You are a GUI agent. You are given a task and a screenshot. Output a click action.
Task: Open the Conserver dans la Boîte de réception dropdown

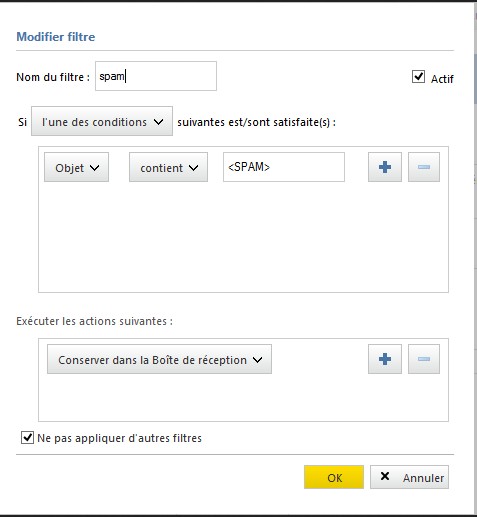coord(159,359)
